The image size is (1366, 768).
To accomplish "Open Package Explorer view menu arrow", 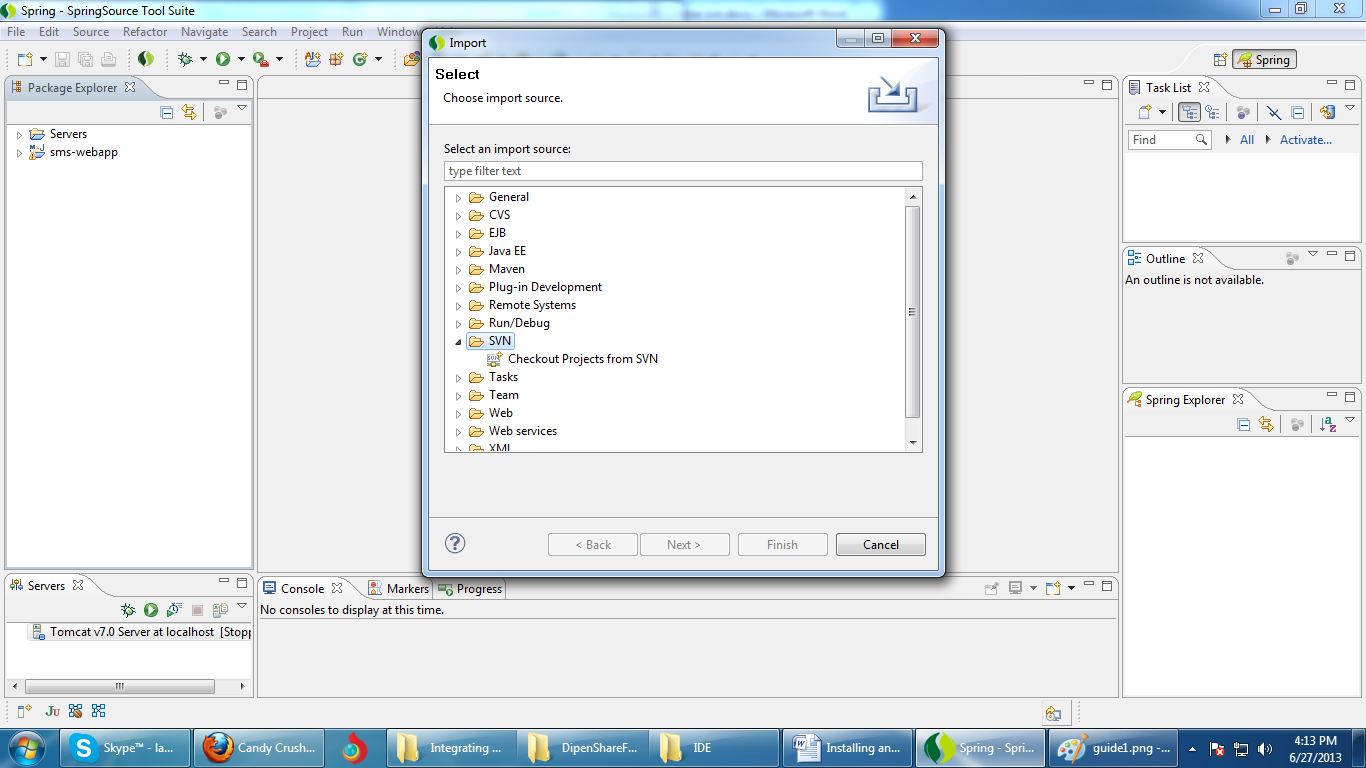I will 241,108.
